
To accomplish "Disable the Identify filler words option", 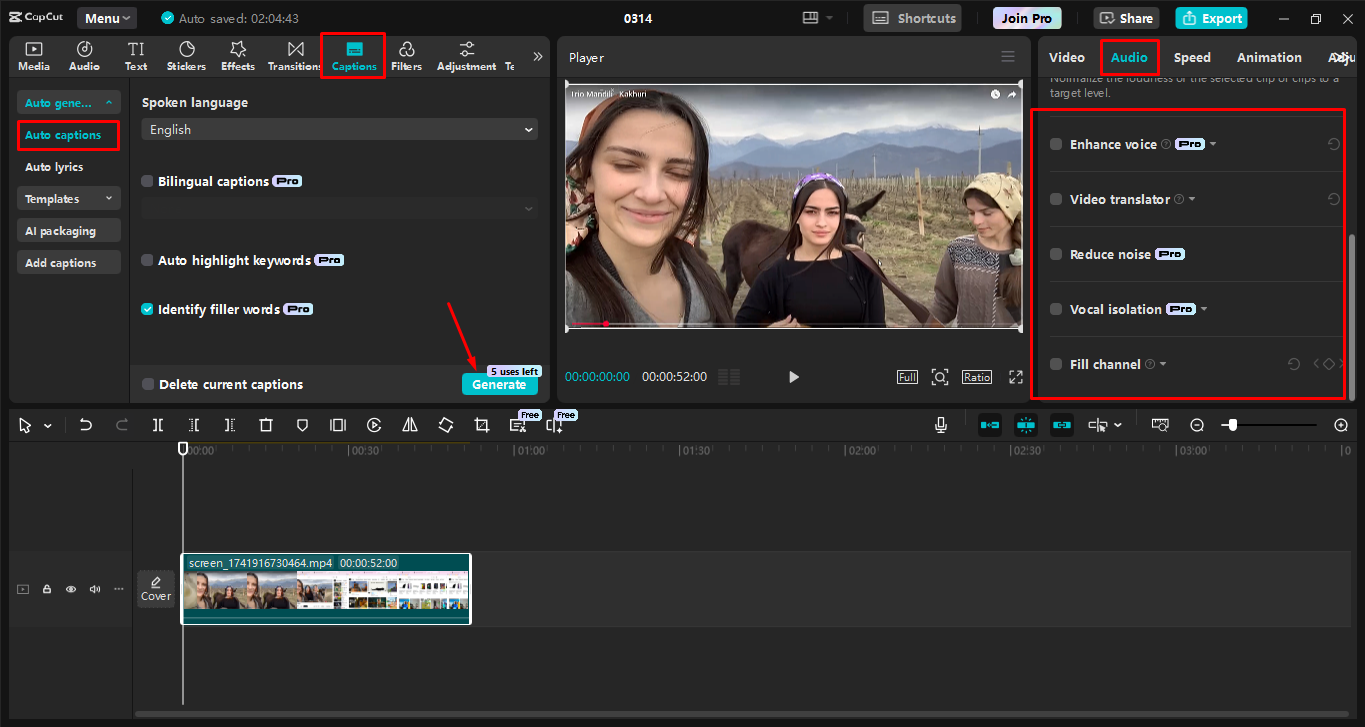I will click(x=148, y=309).
